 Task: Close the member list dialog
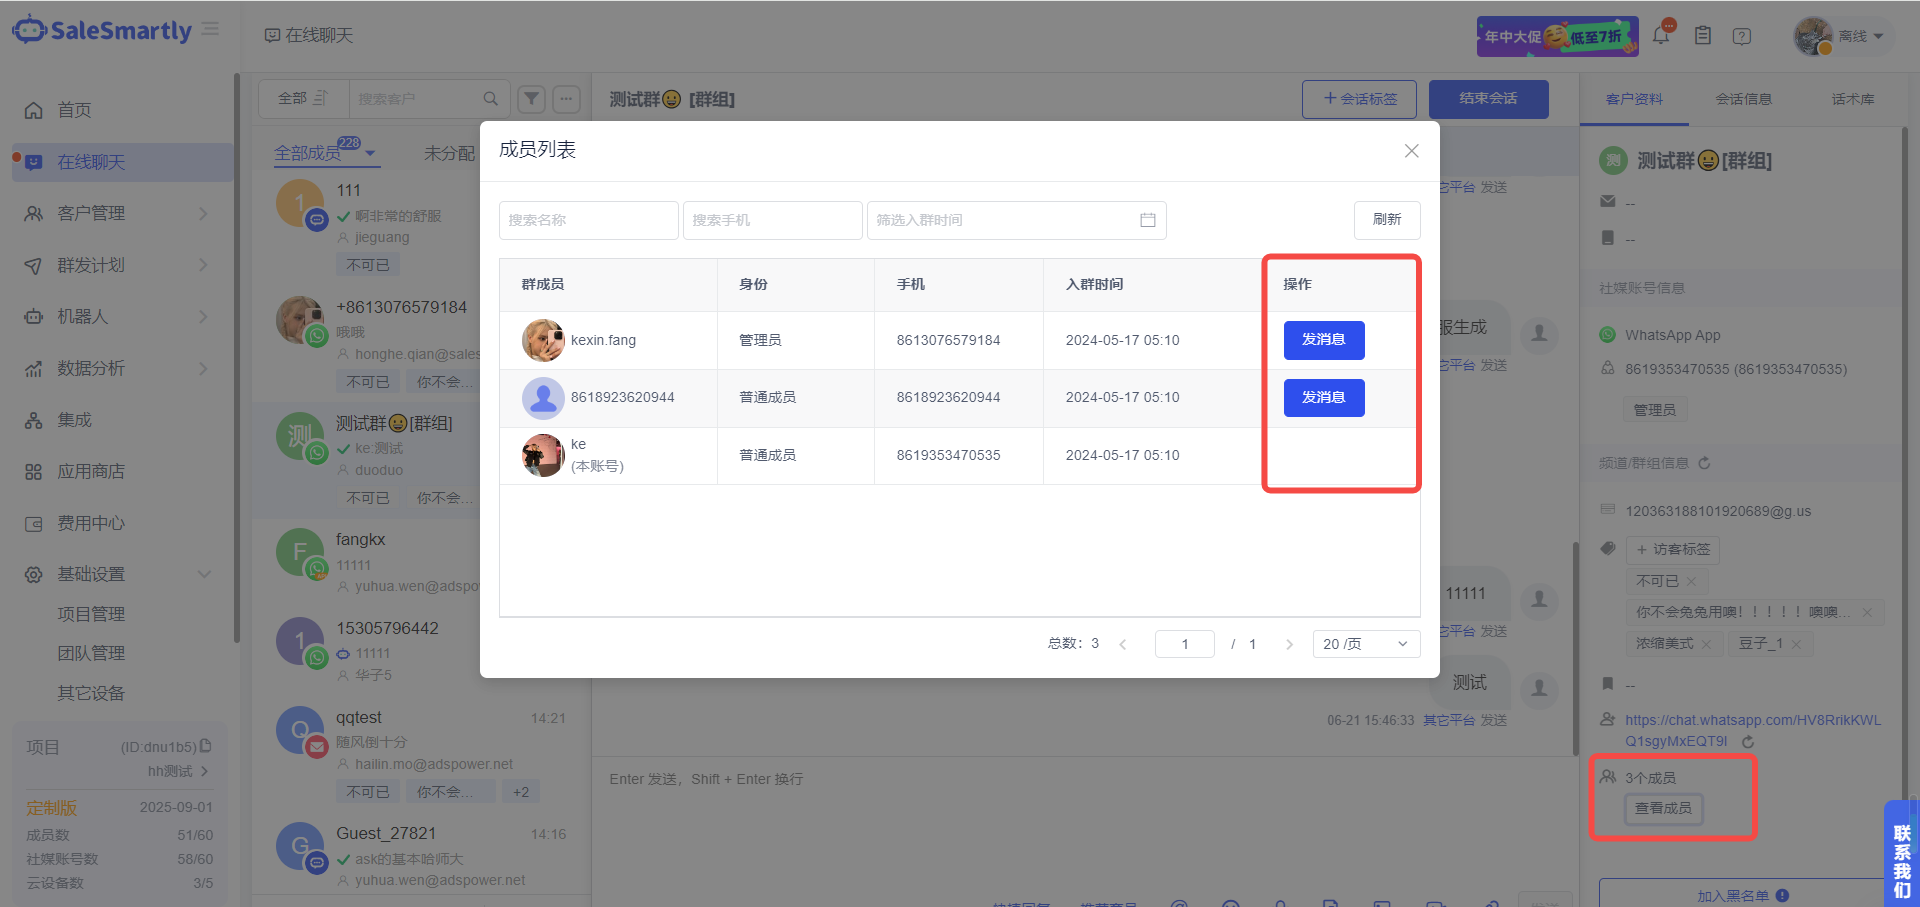pos(1411,151)
